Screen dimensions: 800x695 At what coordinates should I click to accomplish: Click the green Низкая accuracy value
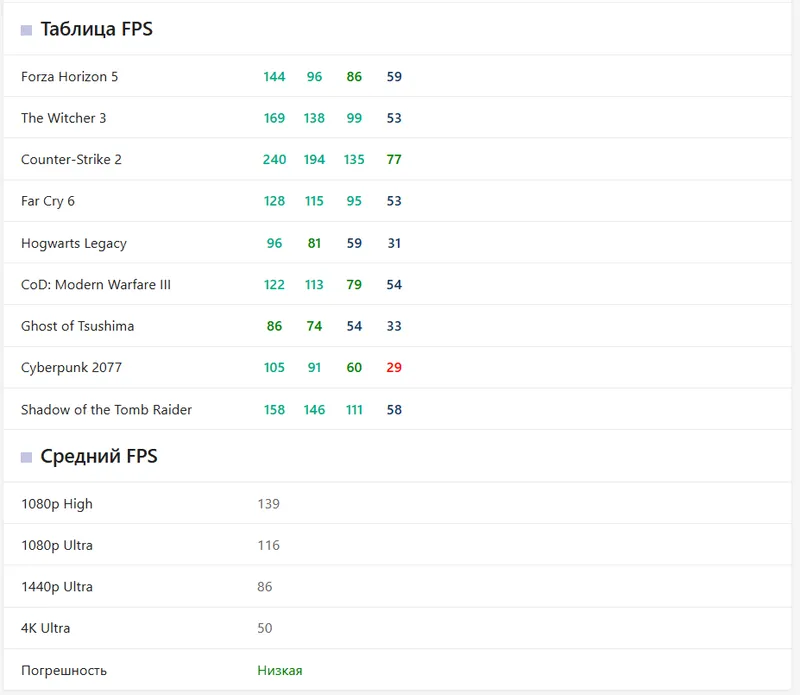(280, 671)
